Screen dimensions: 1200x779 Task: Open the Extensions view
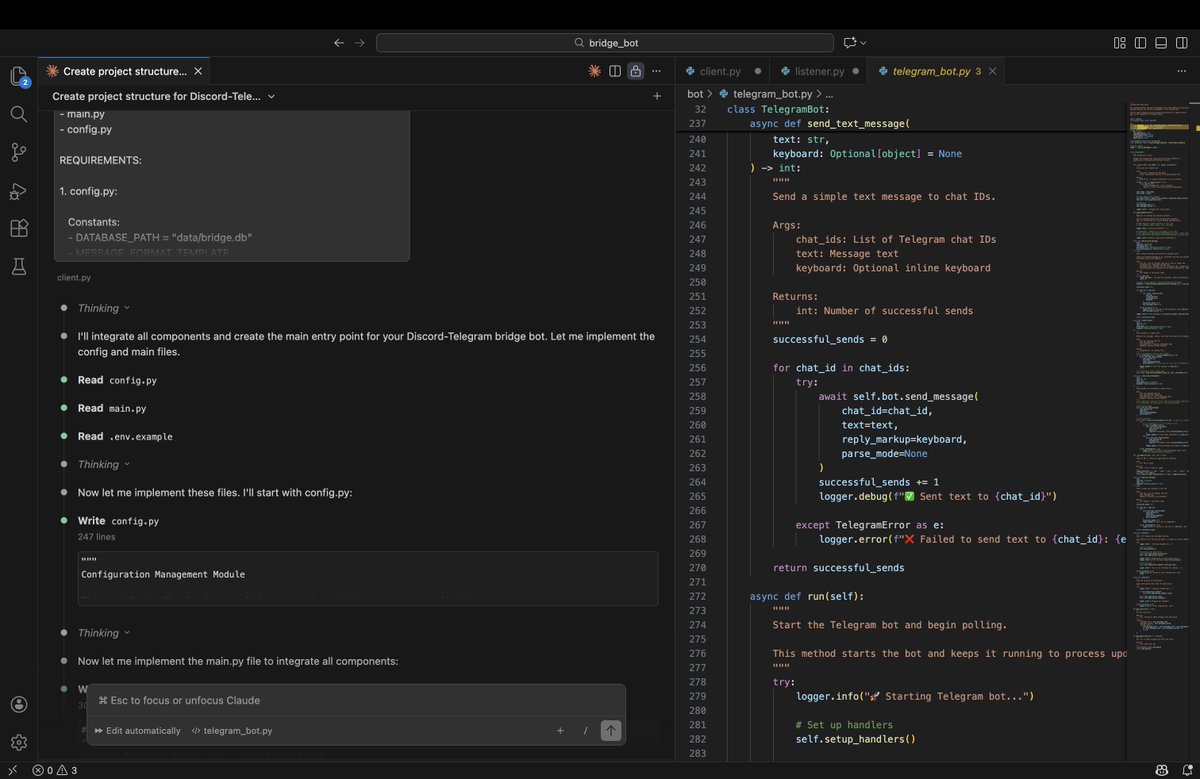pos(18,229)
